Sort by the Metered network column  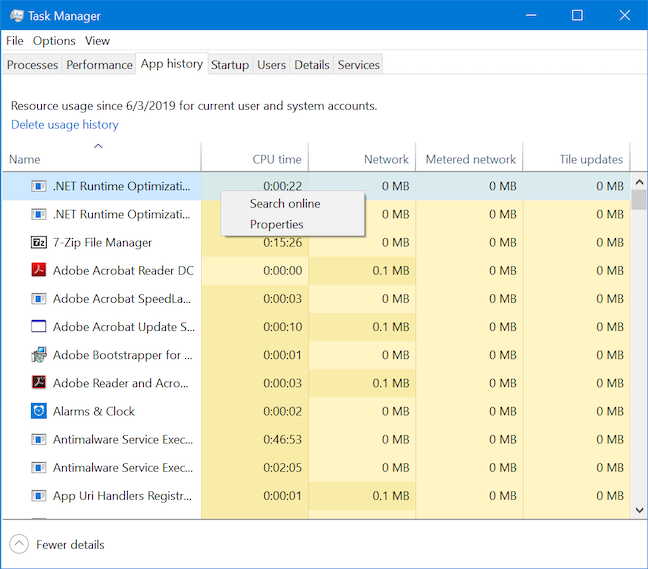(469, 157)
